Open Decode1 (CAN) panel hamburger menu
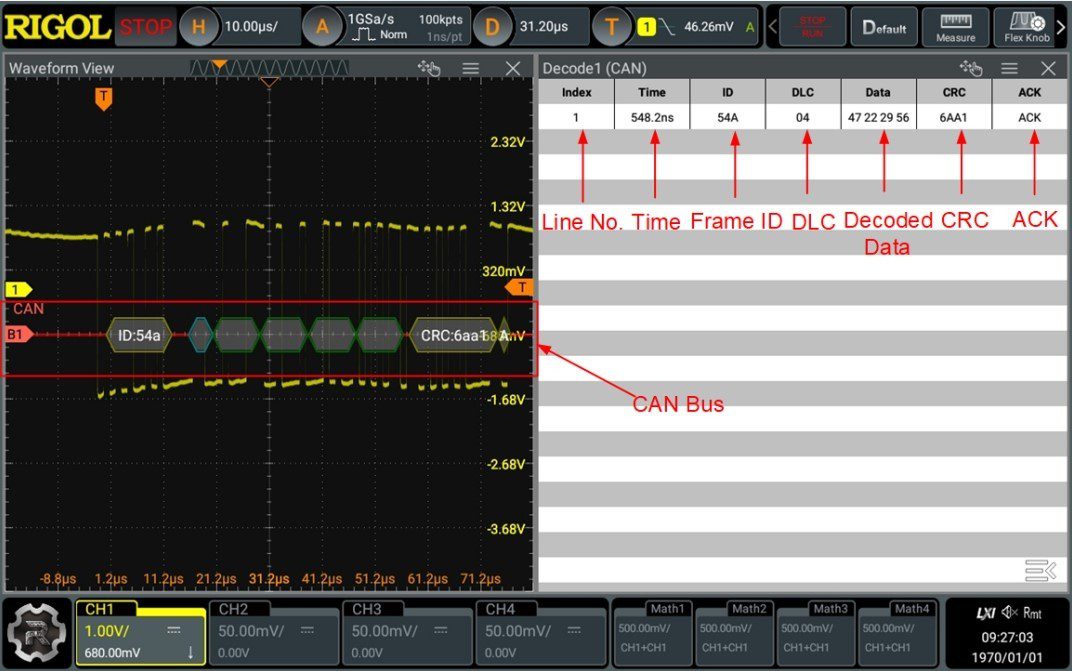Image resolution: width=1072 pixels, height=671 pixels. pyautogui.click(x=1009, y=68)
